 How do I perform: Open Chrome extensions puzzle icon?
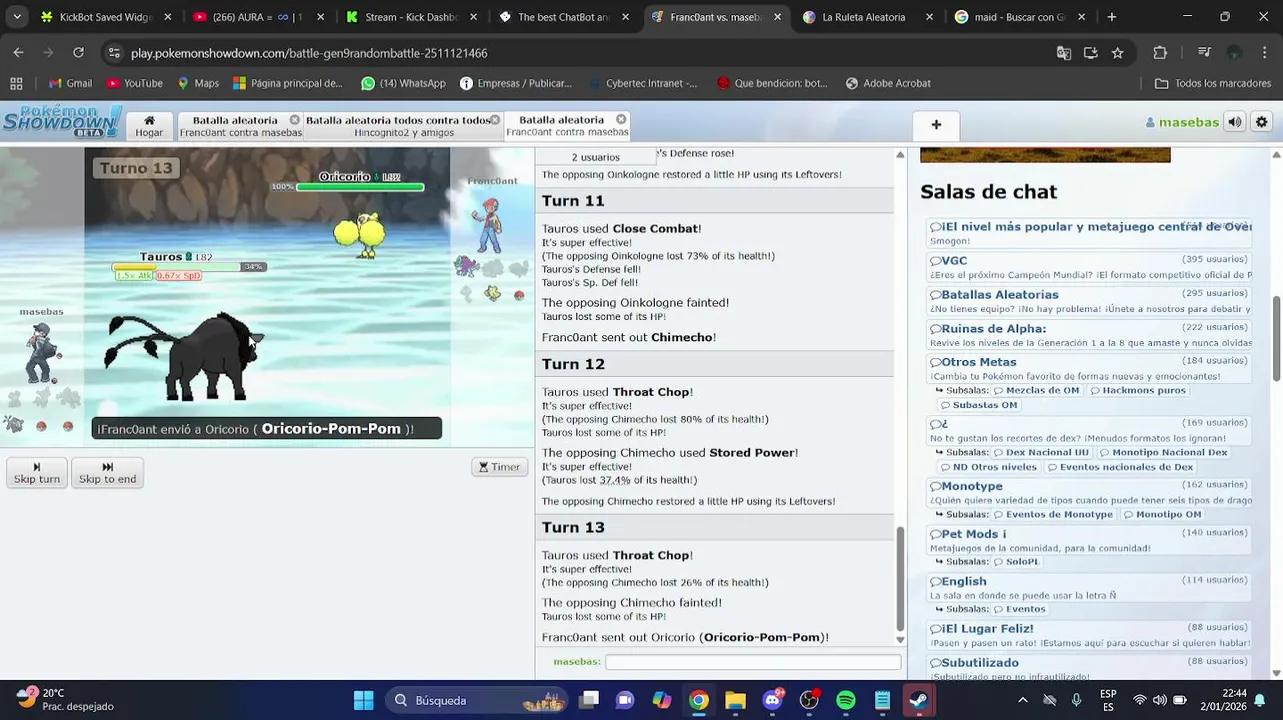coord(1160,53)
